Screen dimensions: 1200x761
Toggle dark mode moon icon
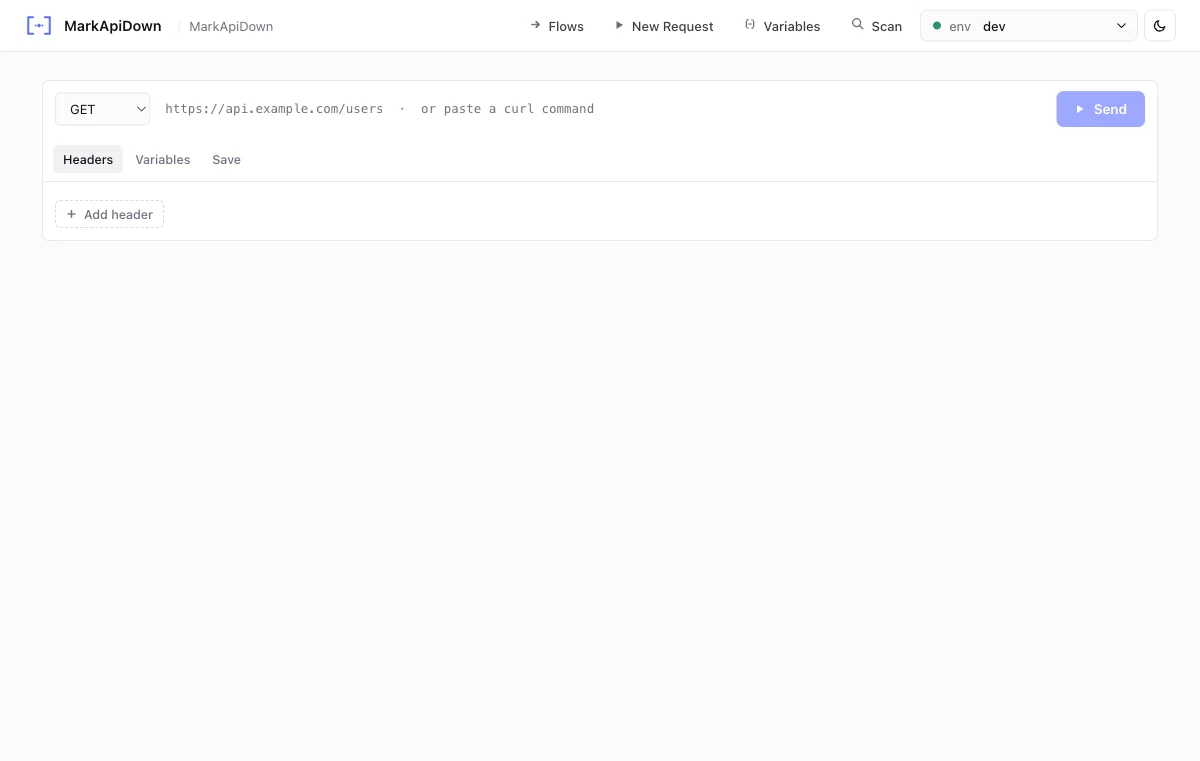tap(1160, 26)
